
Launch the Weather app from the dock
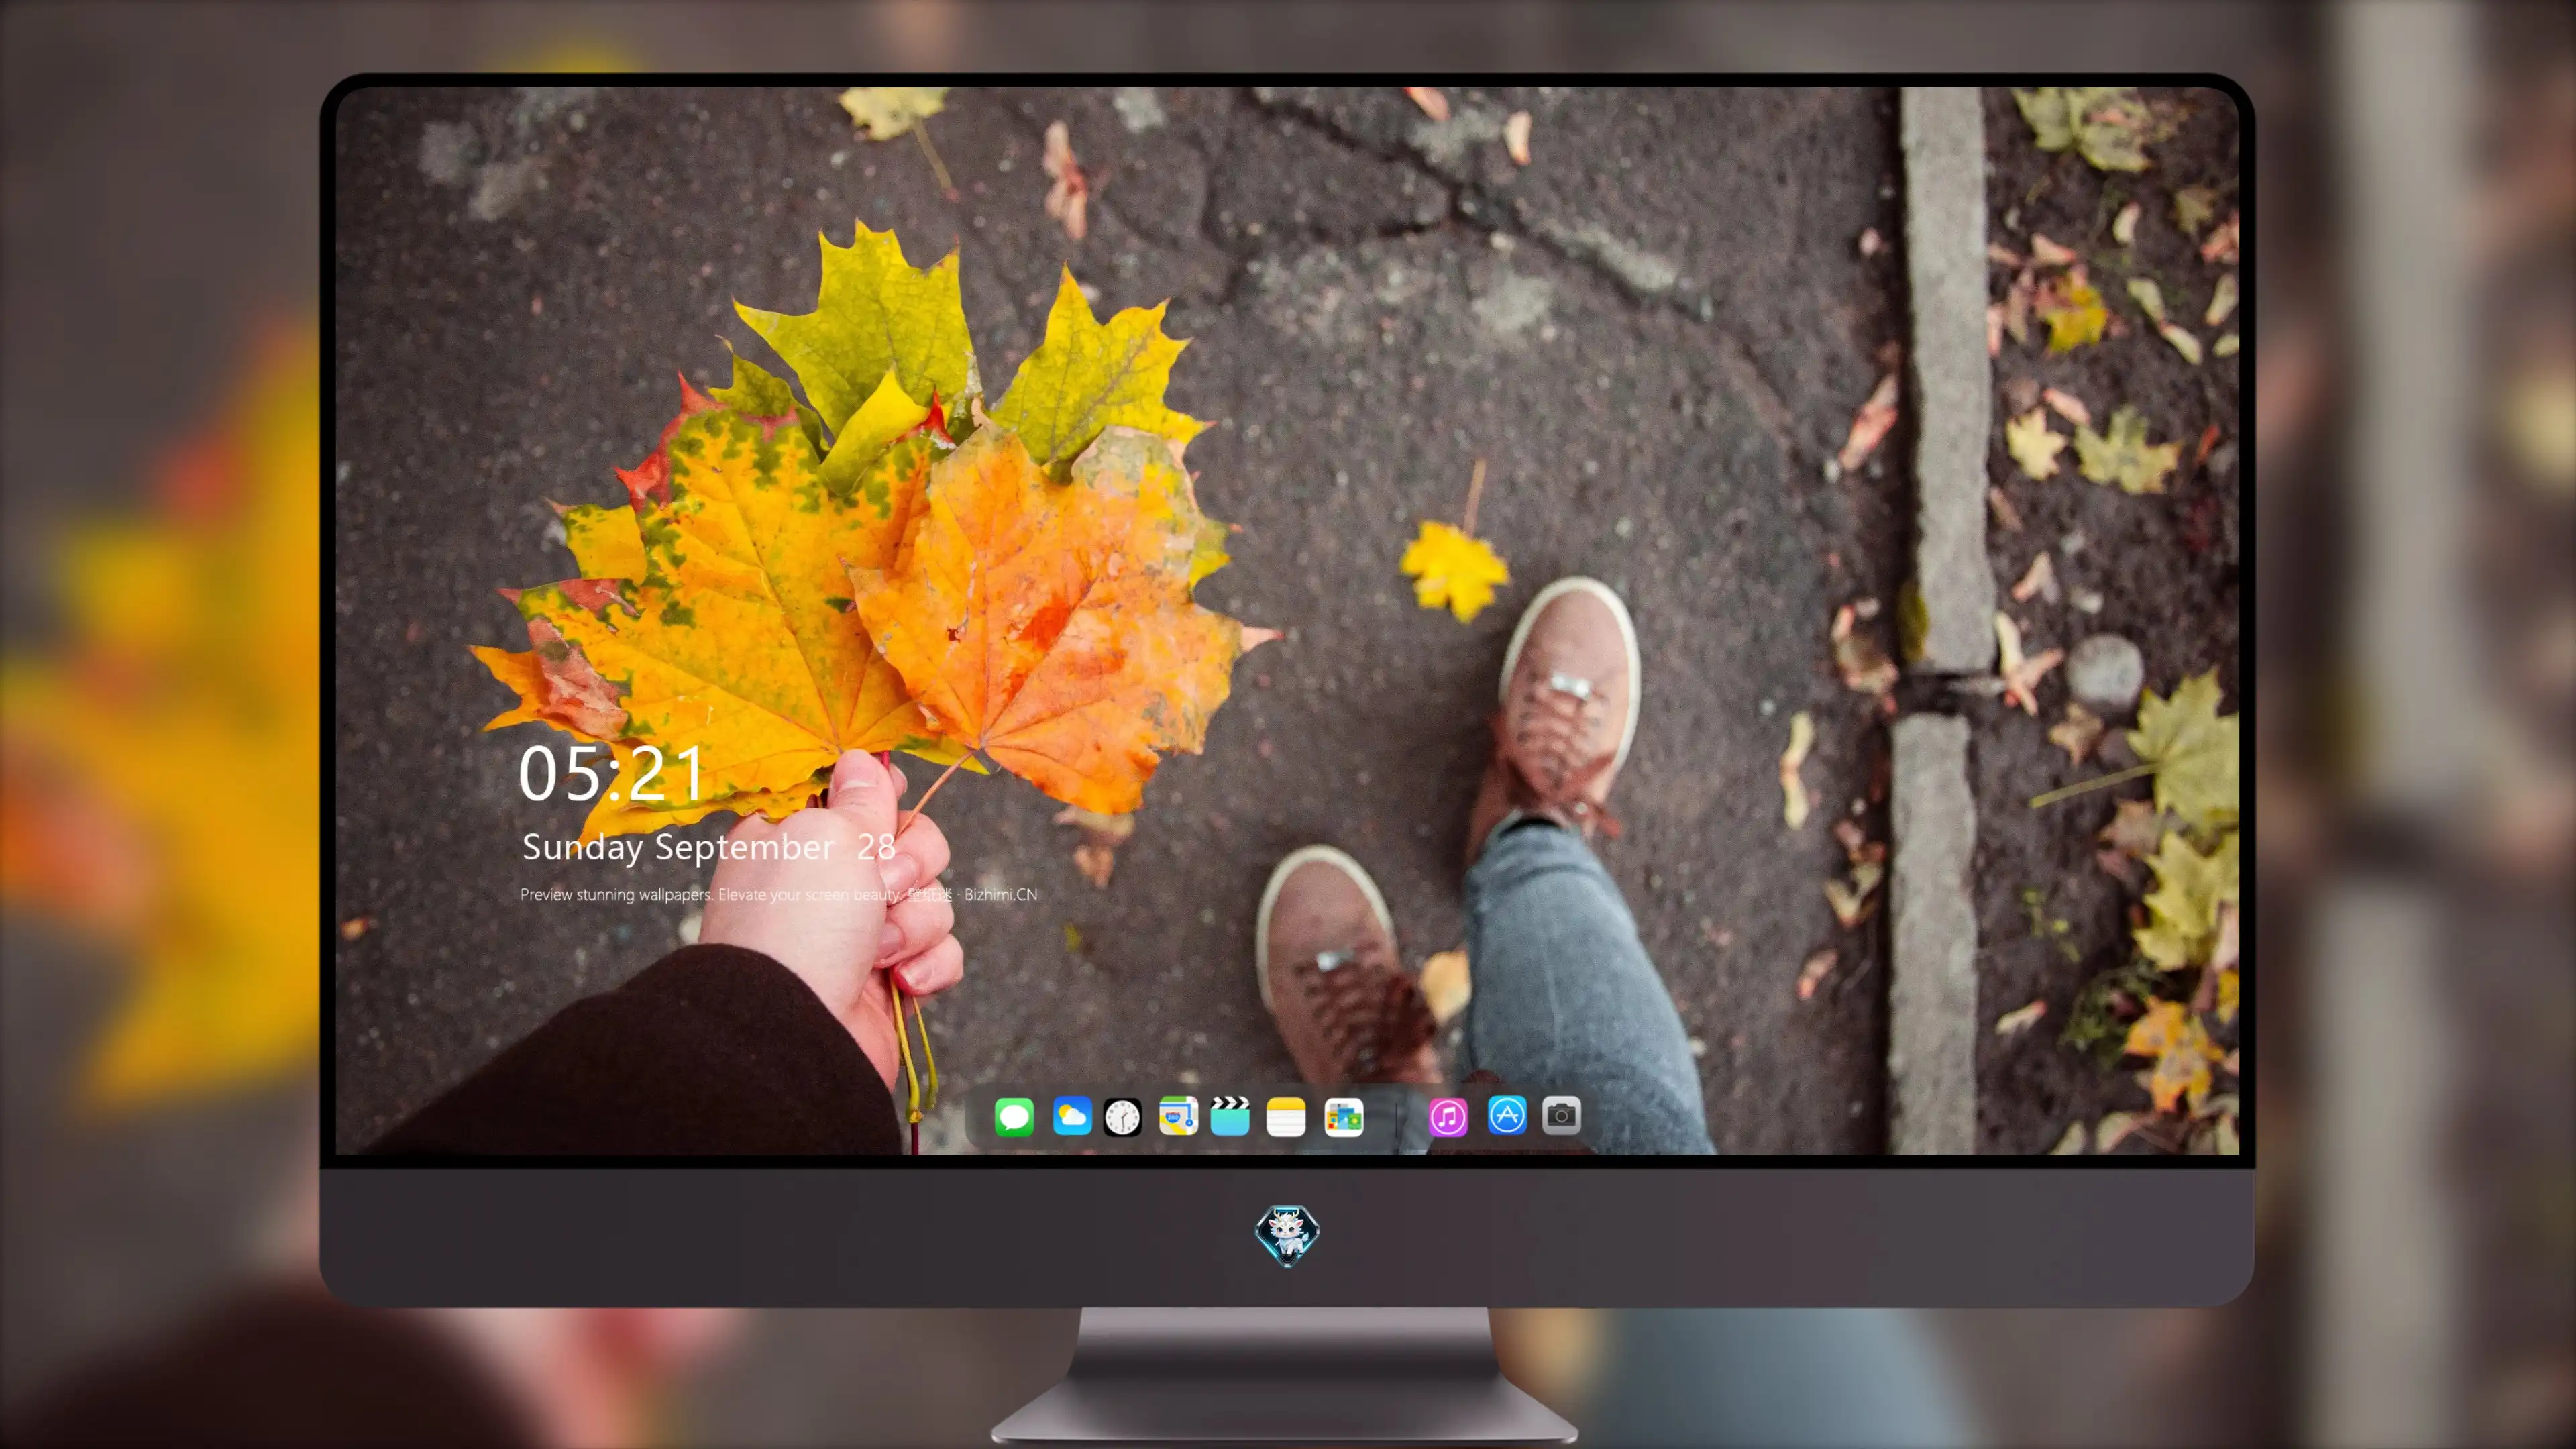1072,1116
